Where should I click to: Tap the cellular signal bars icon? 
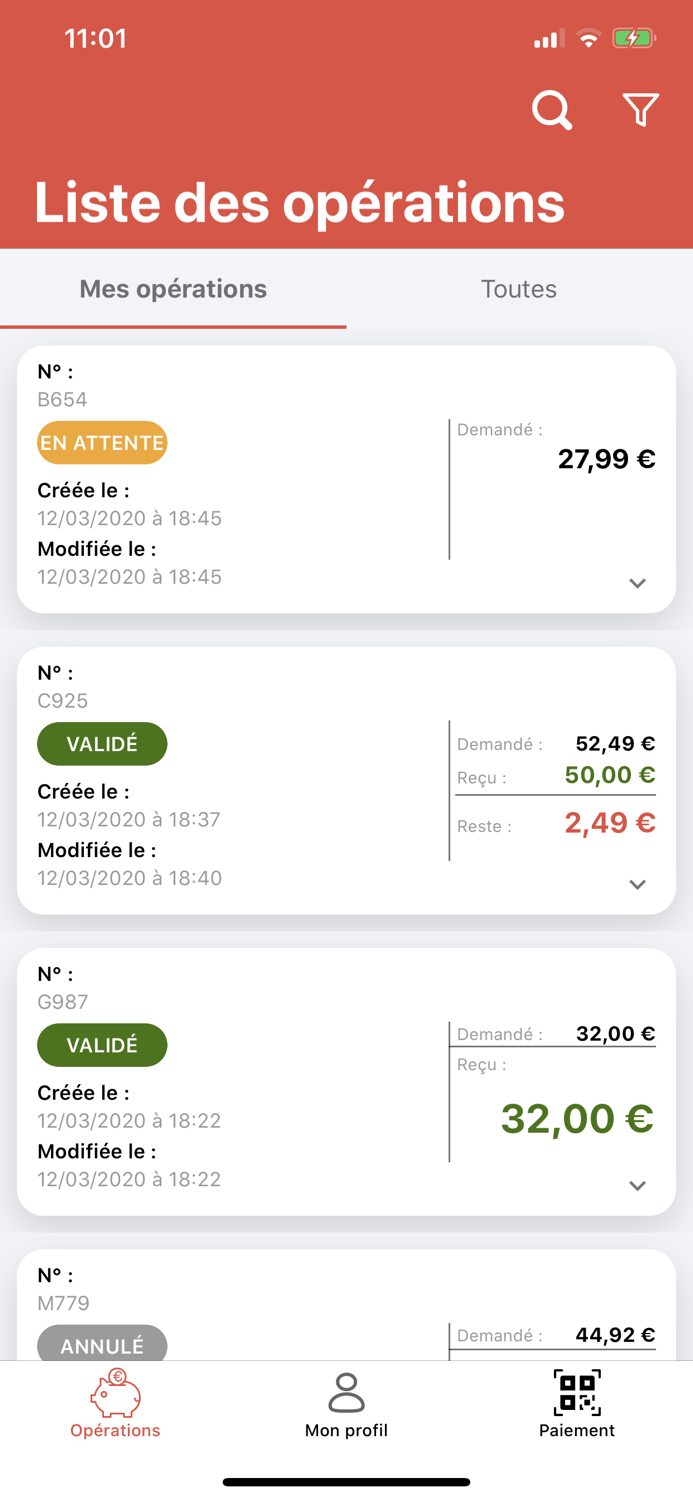point(547,39)
